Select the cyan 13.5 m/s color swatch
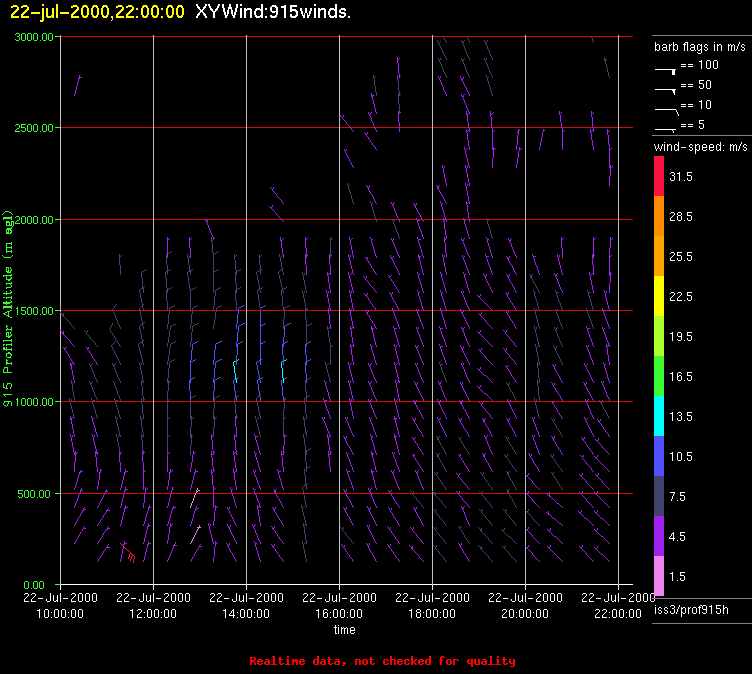The image size is (752, 674). click(x=659, y=416)
